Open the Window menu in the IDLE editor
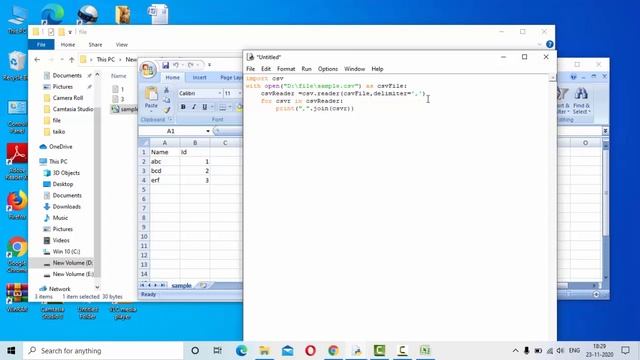Screen dimensions: 640x360 (x=354, y=69)
